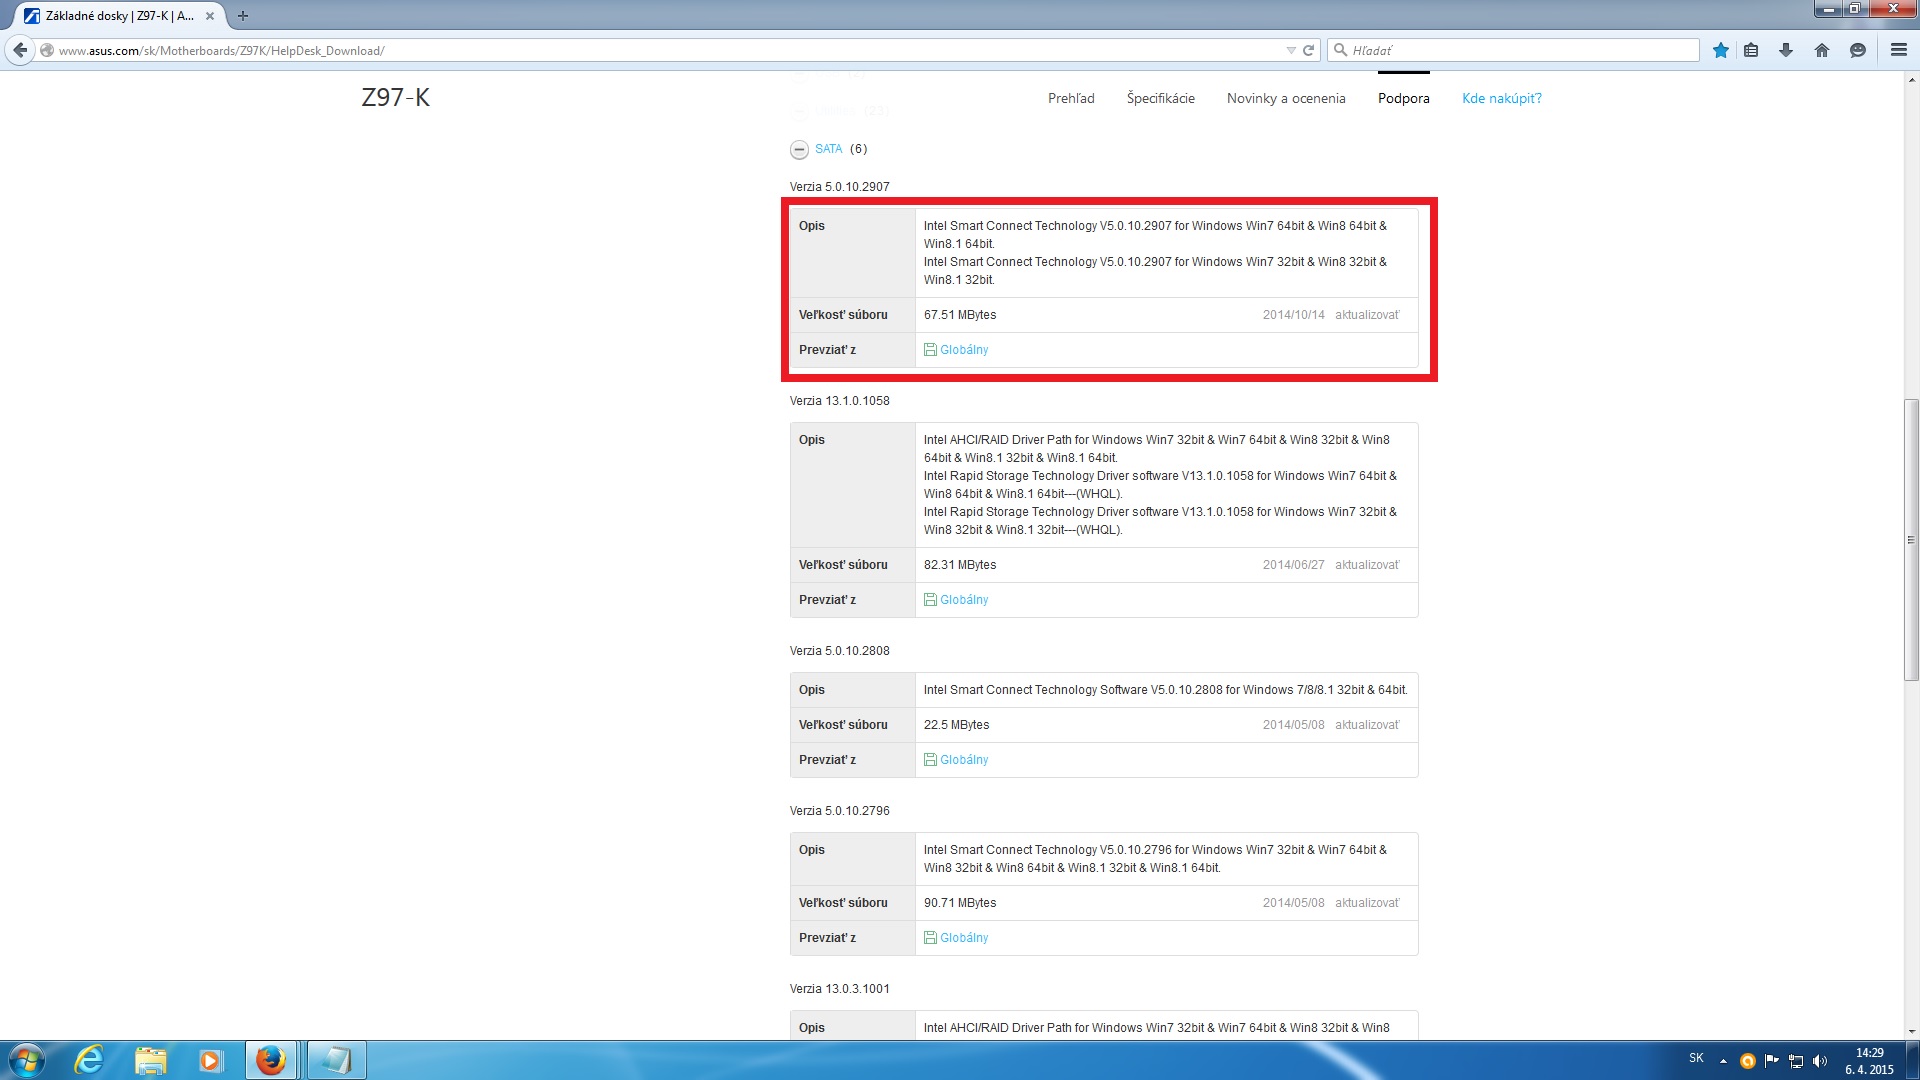The image size is (1920, 1080).
Task: Open the URL history dropdown arrow
Action: click(1290, 50)
